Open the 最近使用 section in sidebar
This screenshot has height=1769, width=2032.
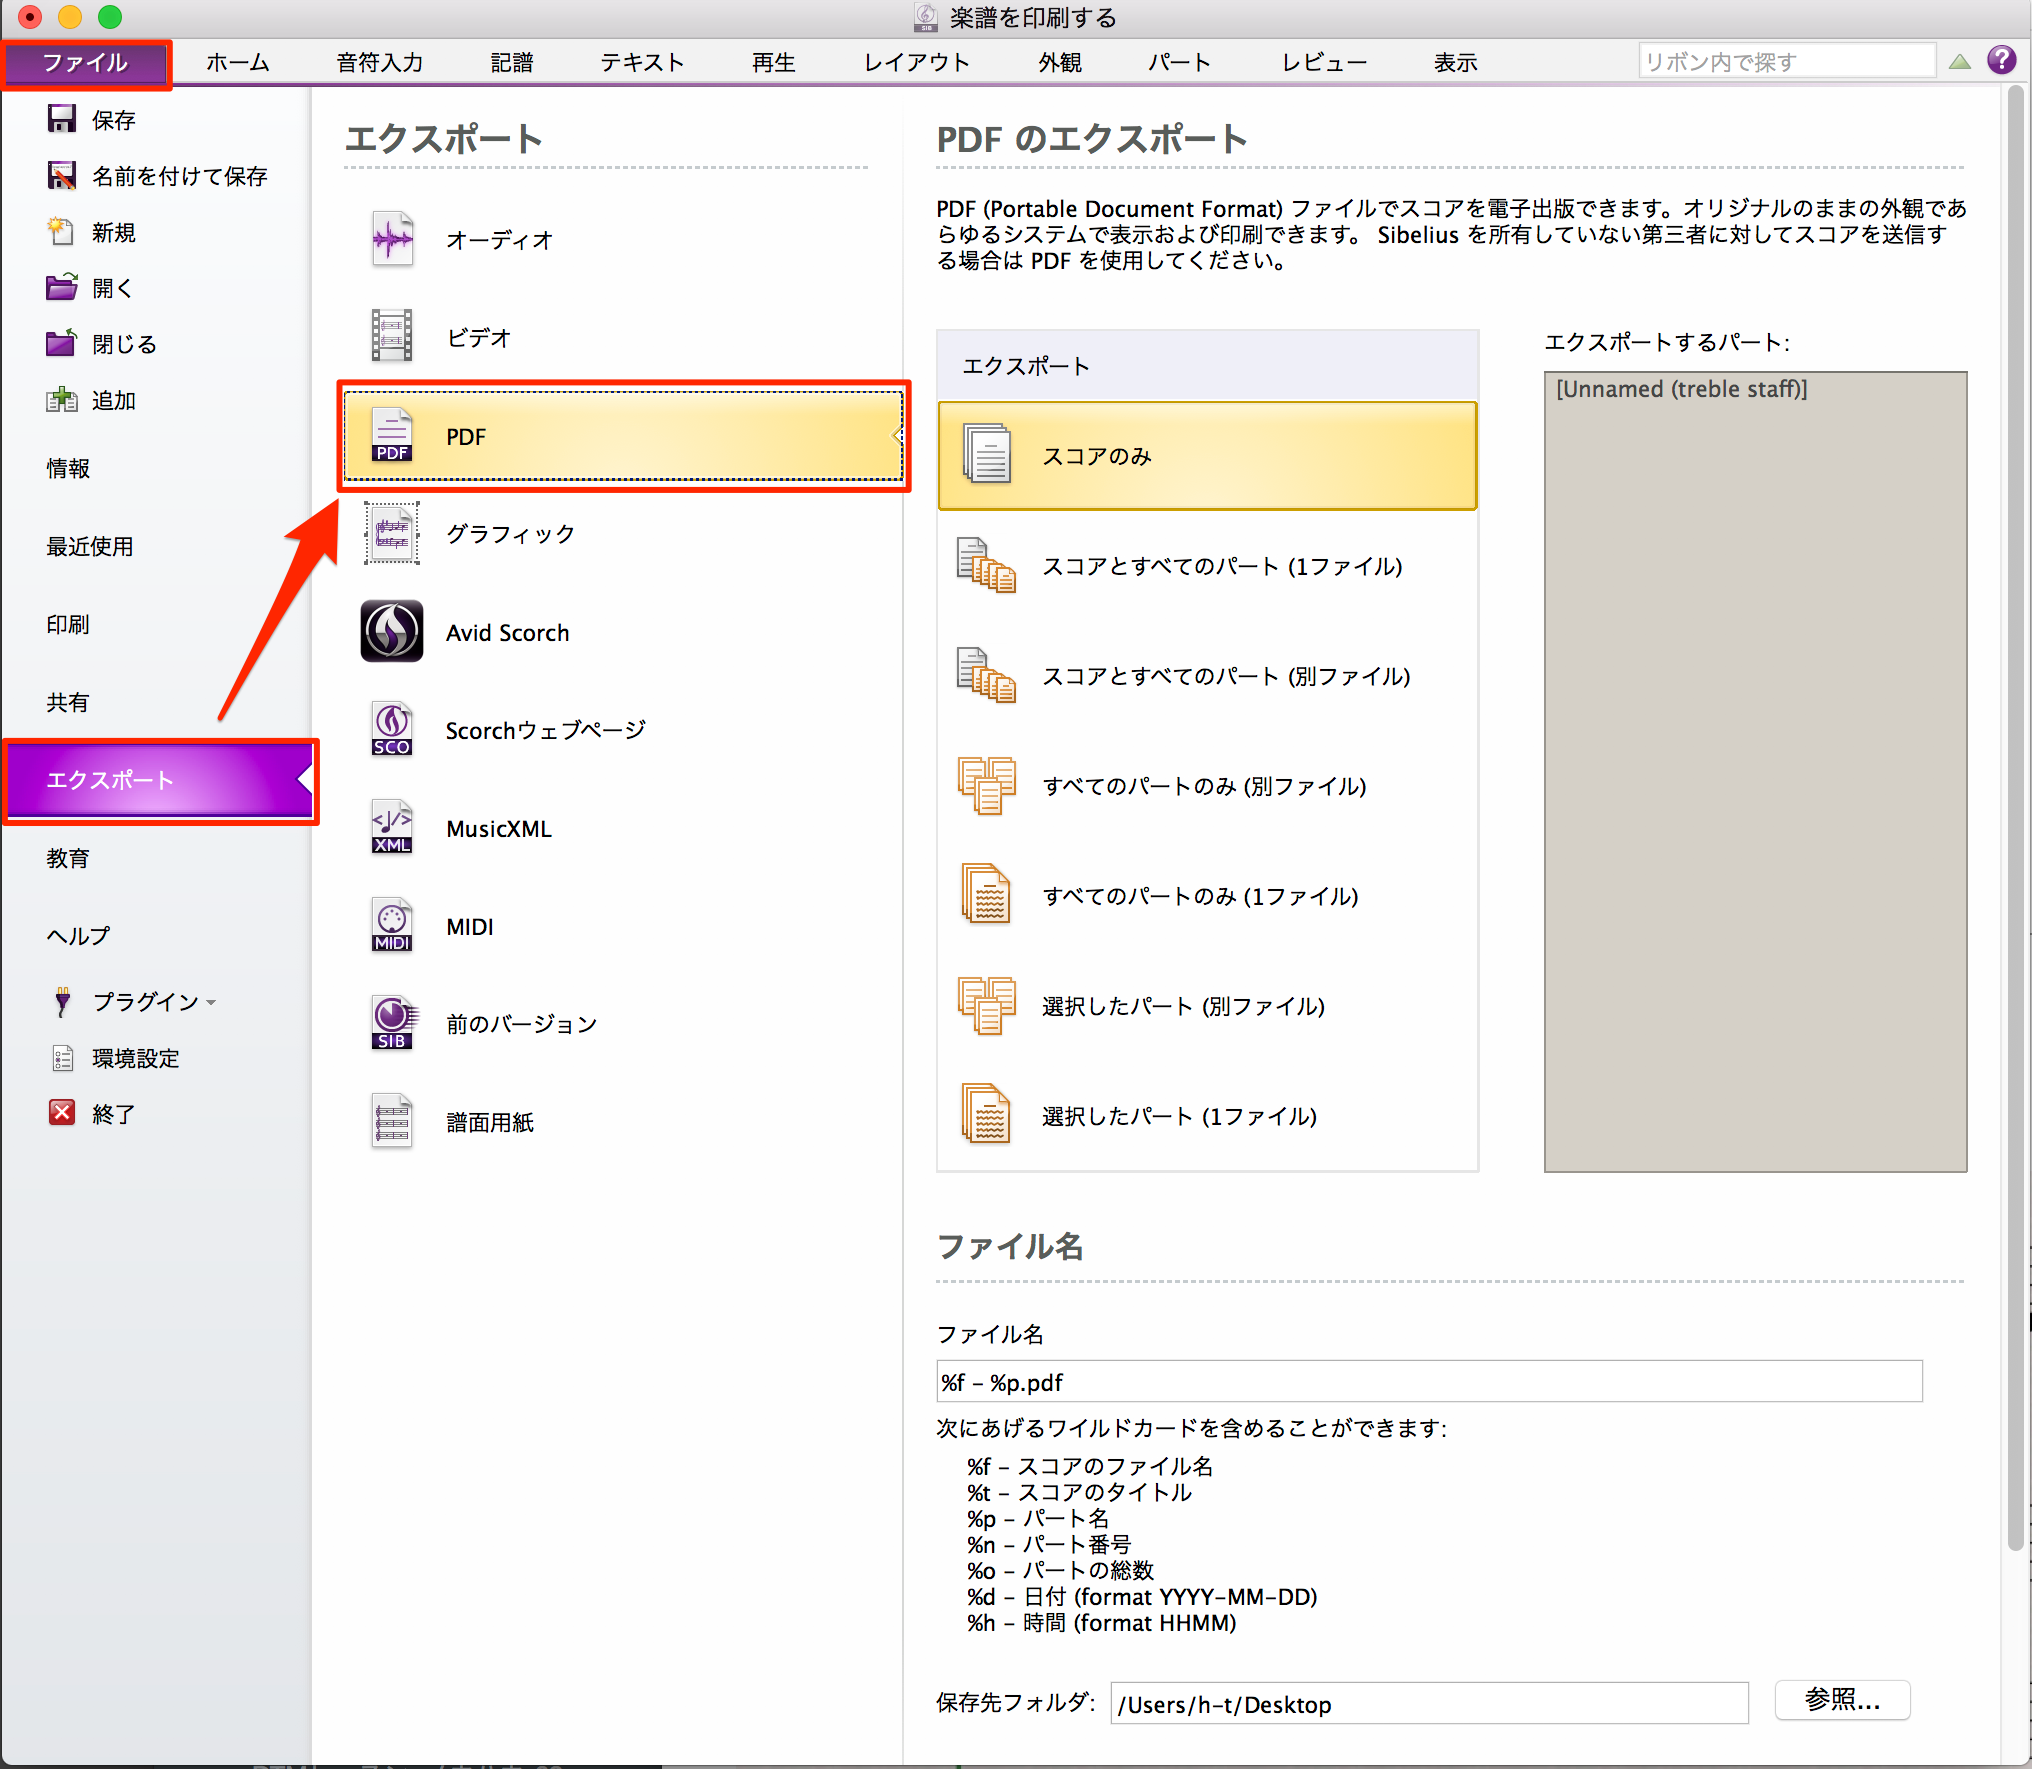tap(89, 546)
